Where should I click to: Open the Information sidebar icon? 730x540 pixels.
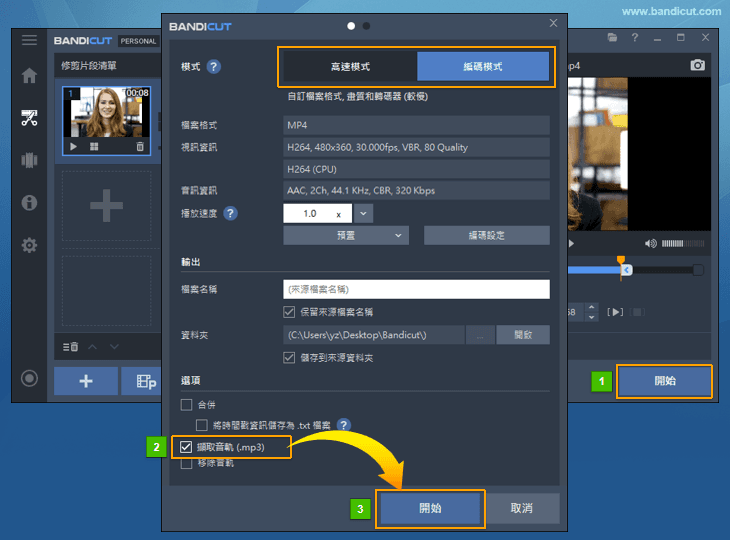click(29, 202)
